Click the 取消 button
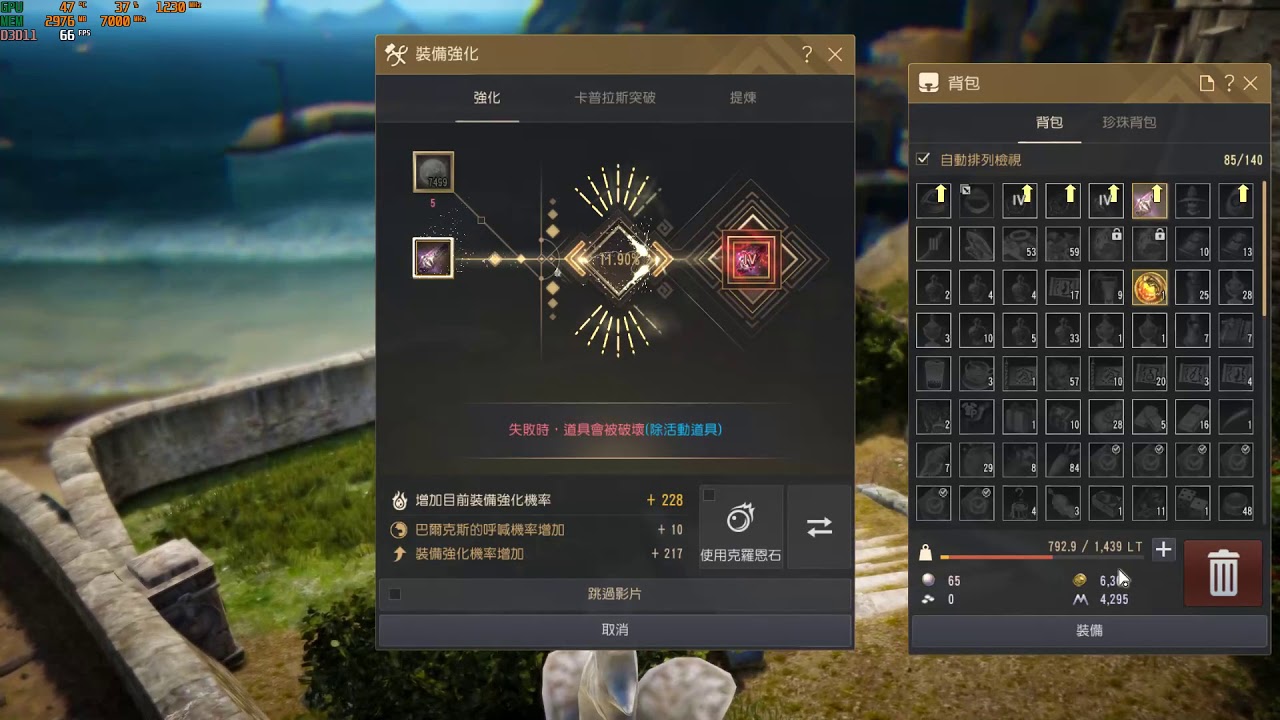Image resolution: width=1280 pixels, height=720 pixels. pyautogui.click(x=615, y=630)
